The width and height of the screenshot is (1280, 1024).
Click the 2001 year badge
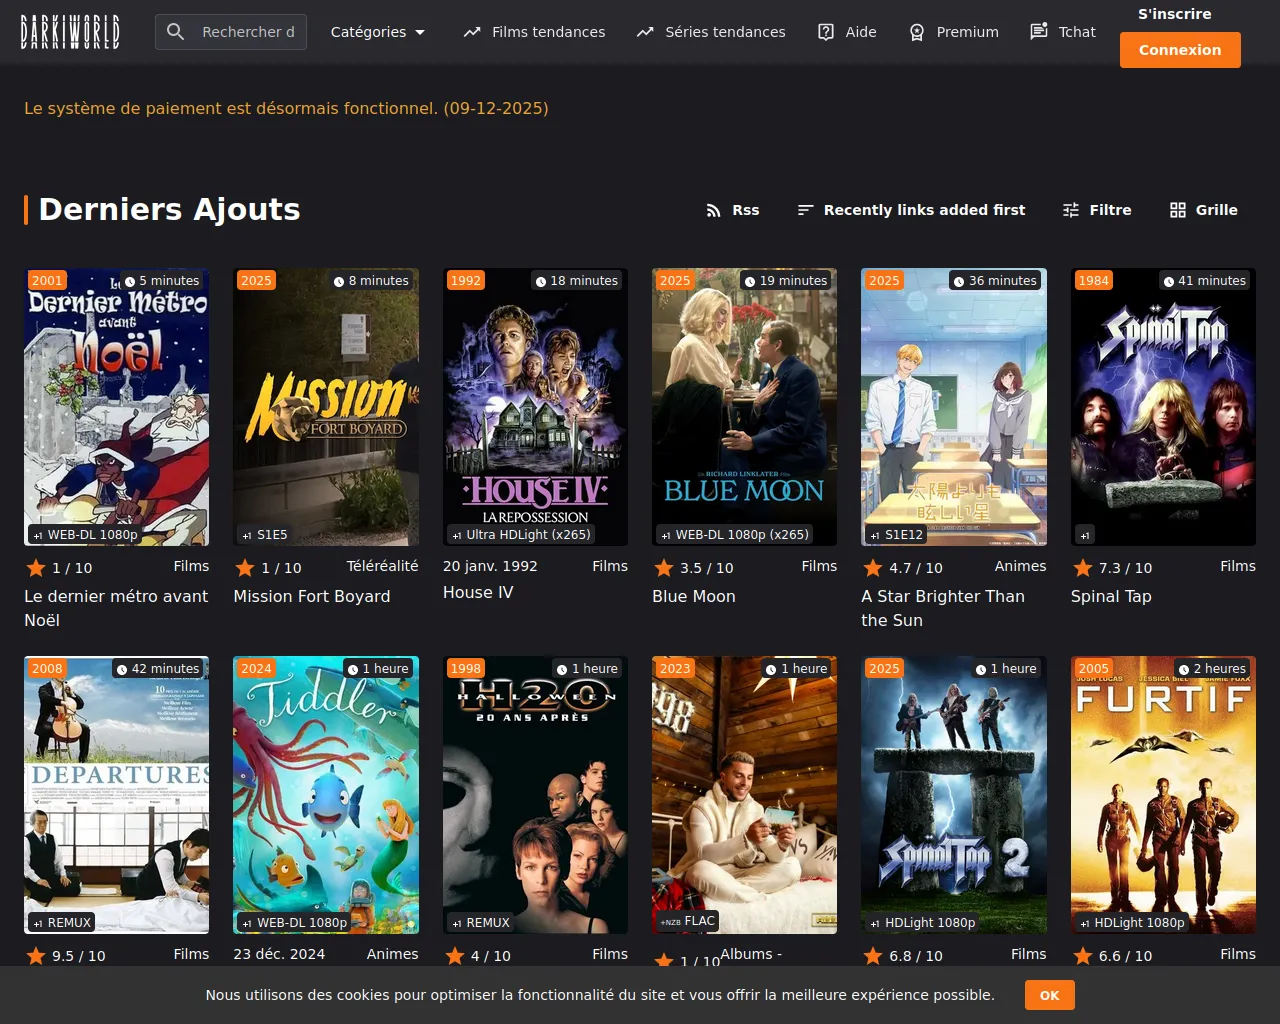click(47, 281)
